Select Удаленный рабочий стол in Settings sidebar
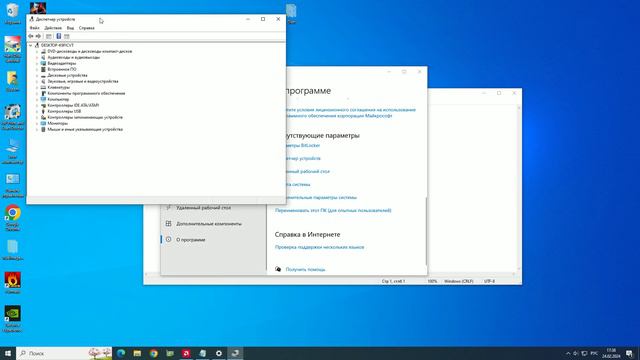Screen dimensions: 640x360 tap(203, 208)
